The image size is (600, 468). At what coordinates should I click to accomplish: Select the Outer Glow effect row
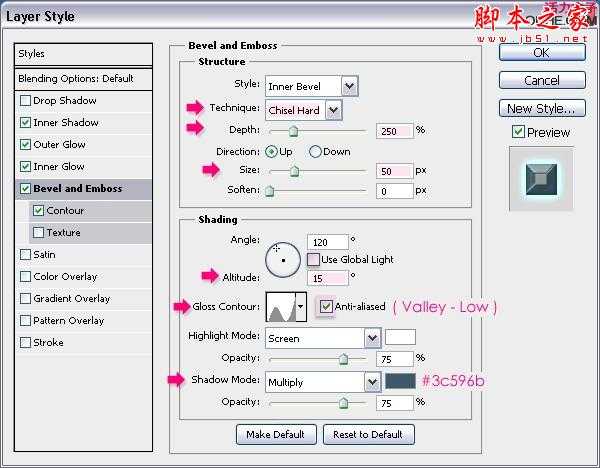click(x=83, y=145)
